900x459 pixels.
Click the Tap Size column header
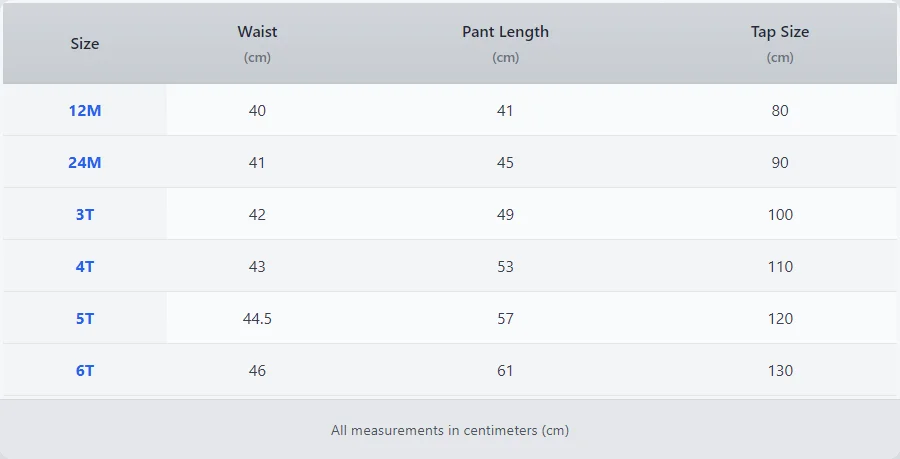[780, 32]
